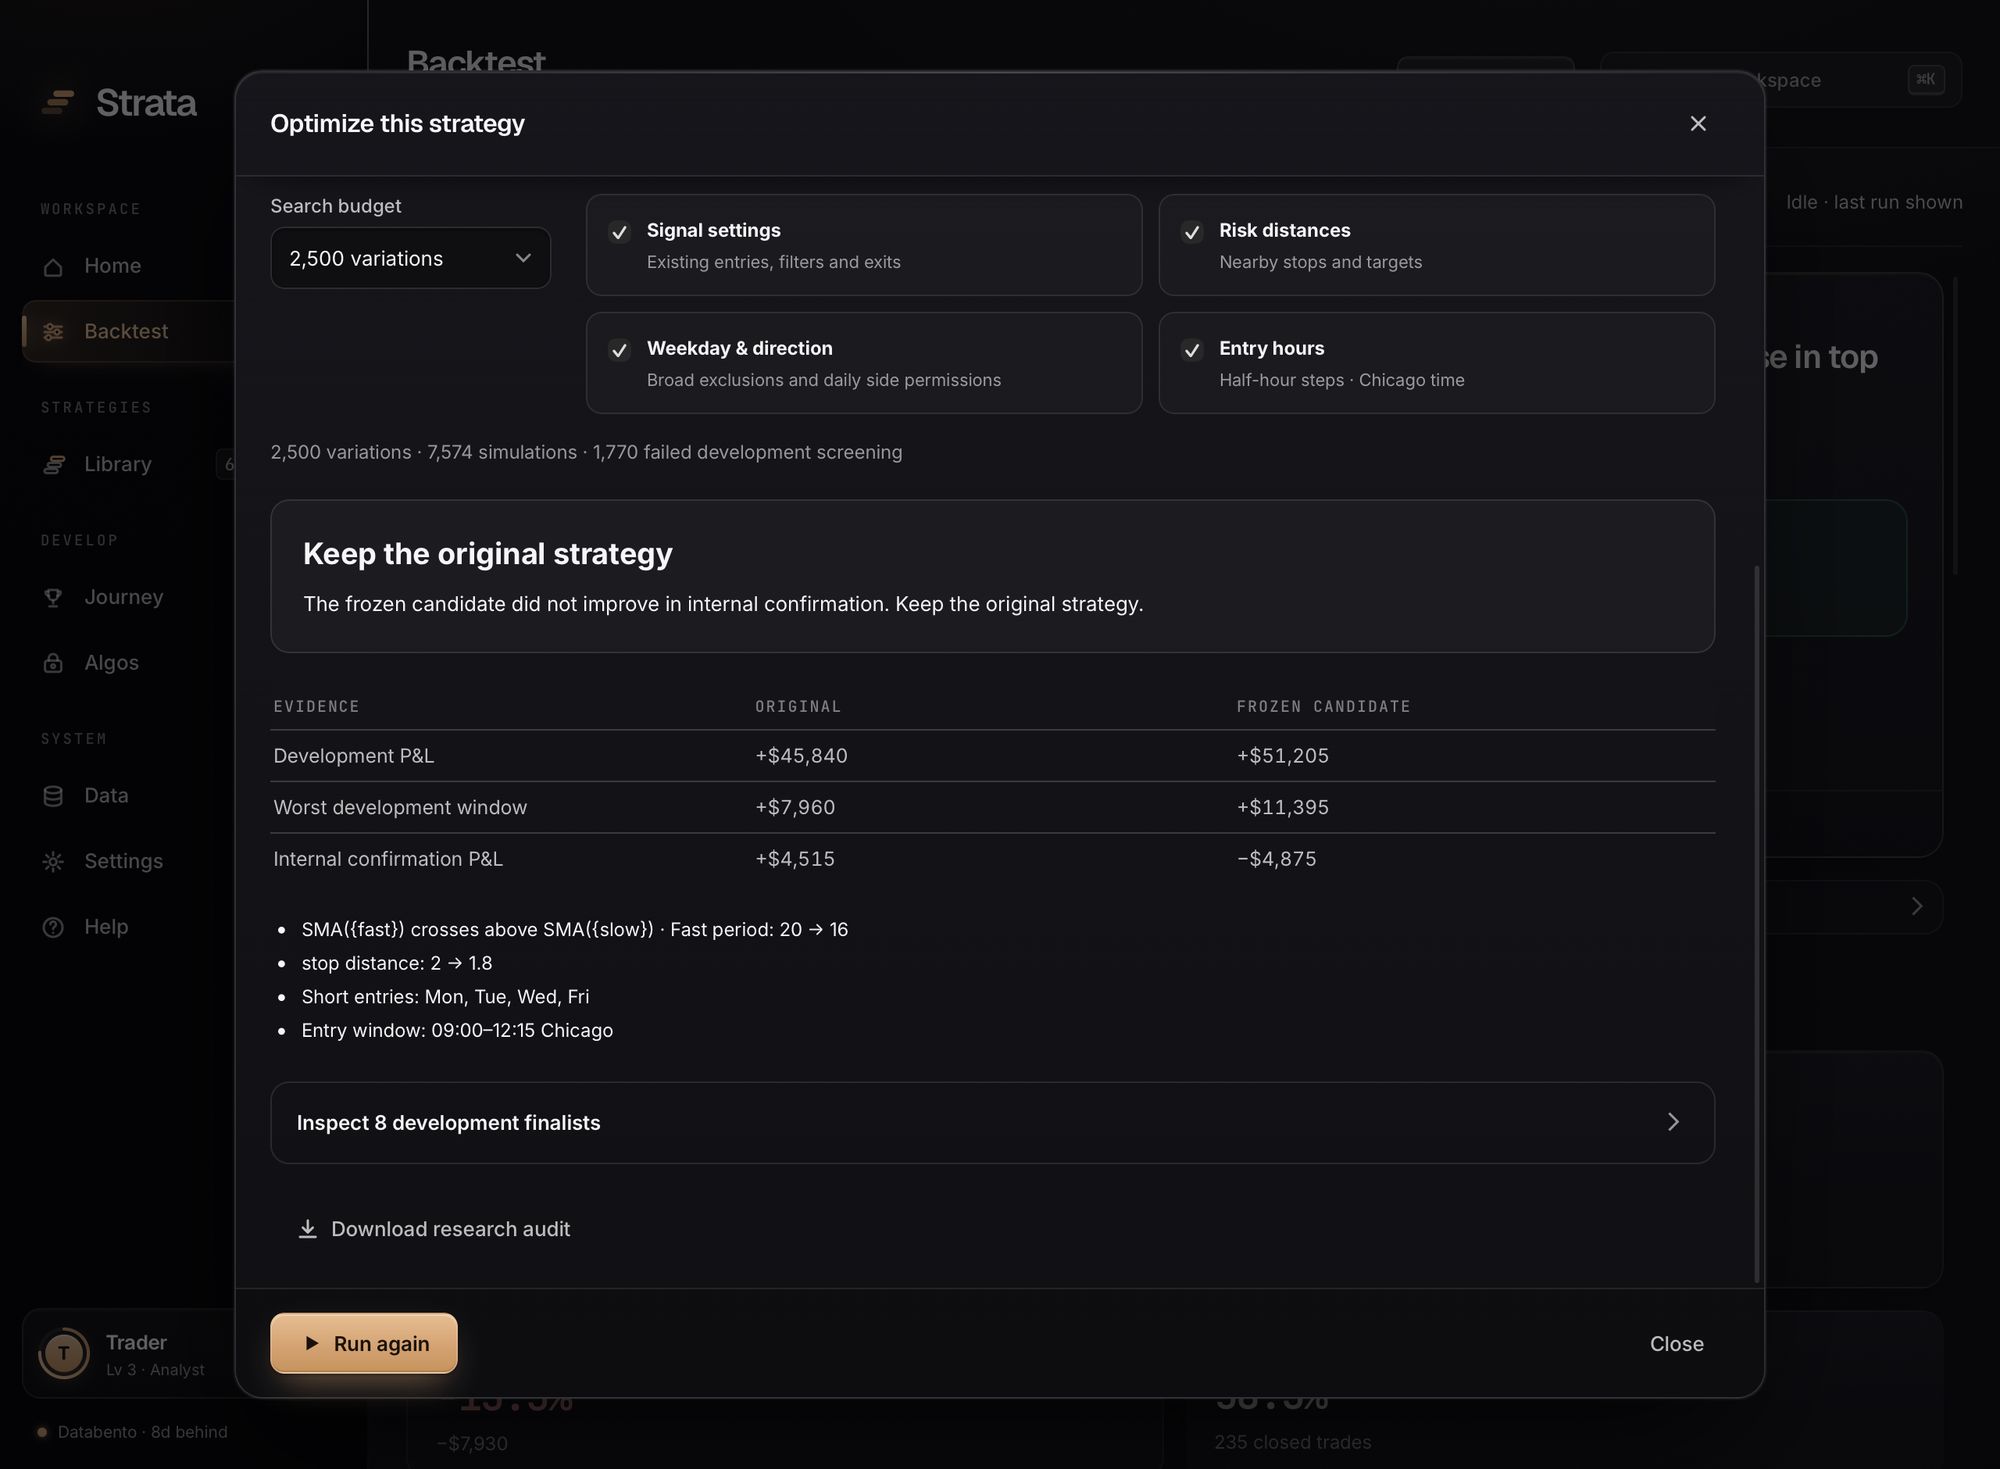Toggle the Risk distances checkbox
The image size is (2000, 1469).
tap(1191, 233)
